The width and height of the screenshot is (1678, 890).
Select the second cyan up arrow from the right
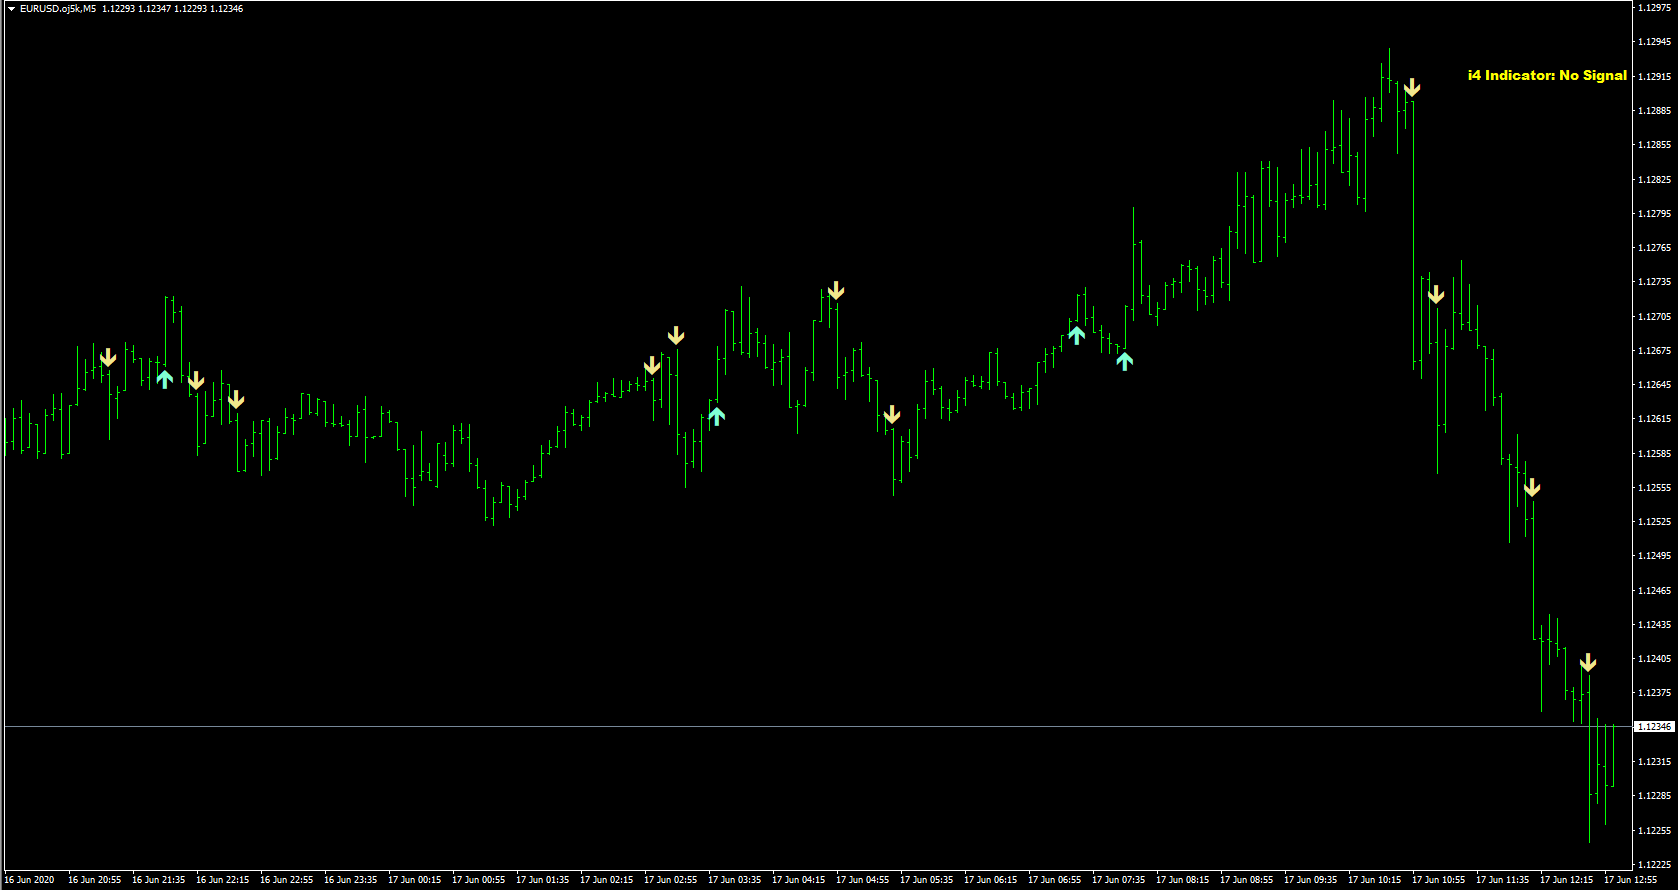pyautogui.click(x=1076, y=335)
